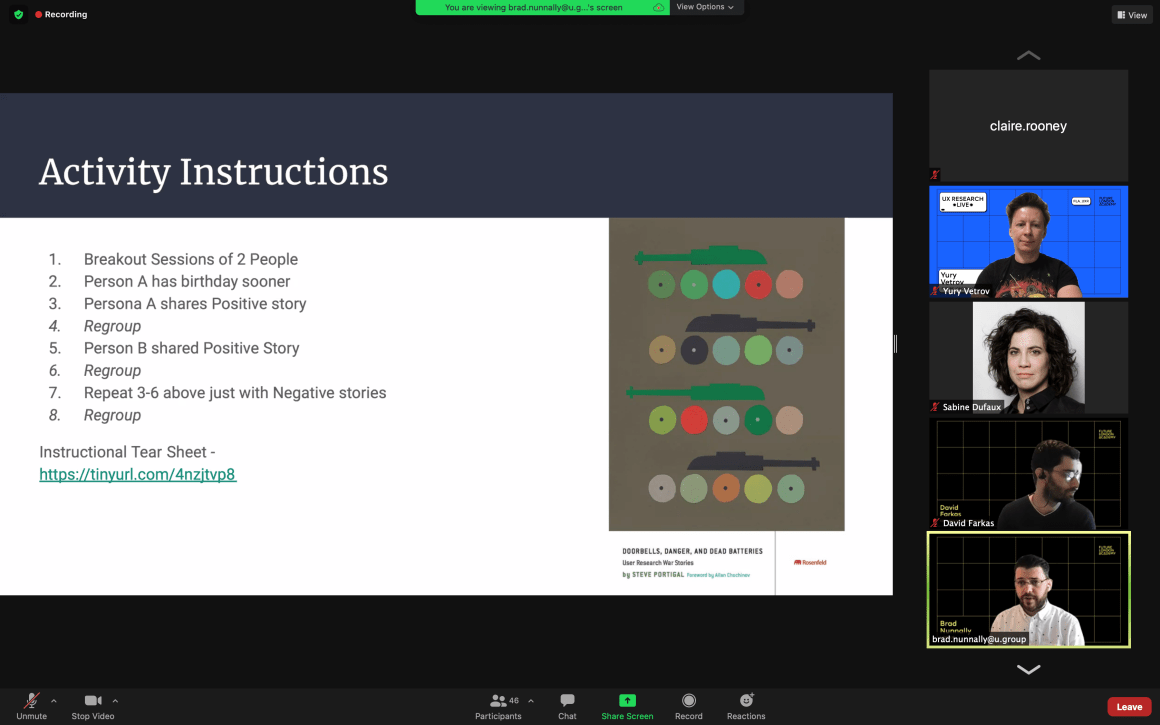Screen dimensions: 1160x725
Task: Click 'Breakout Sessions of 2 People' line
Action: [191, 259]
